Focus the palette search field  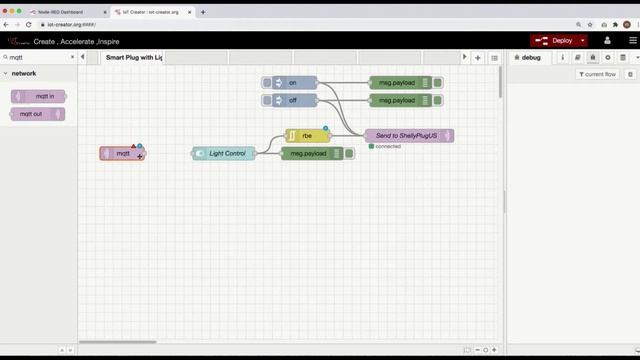(x=39, y=58)
